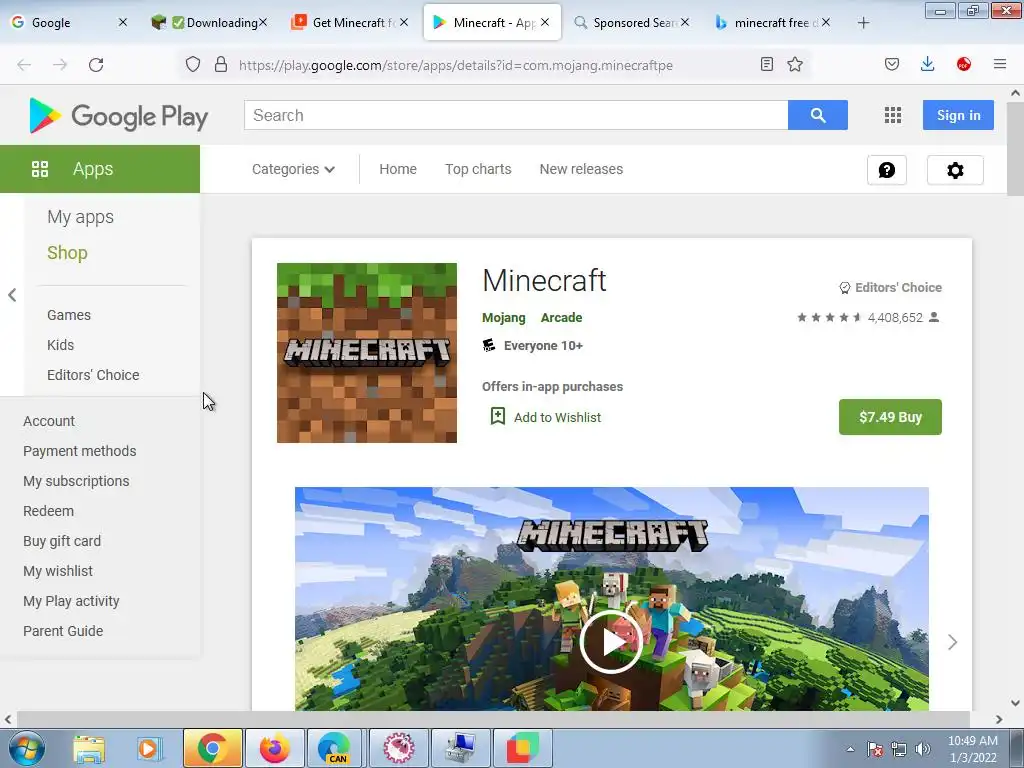Advance screenshots with the right chevron

pos(952,643)
